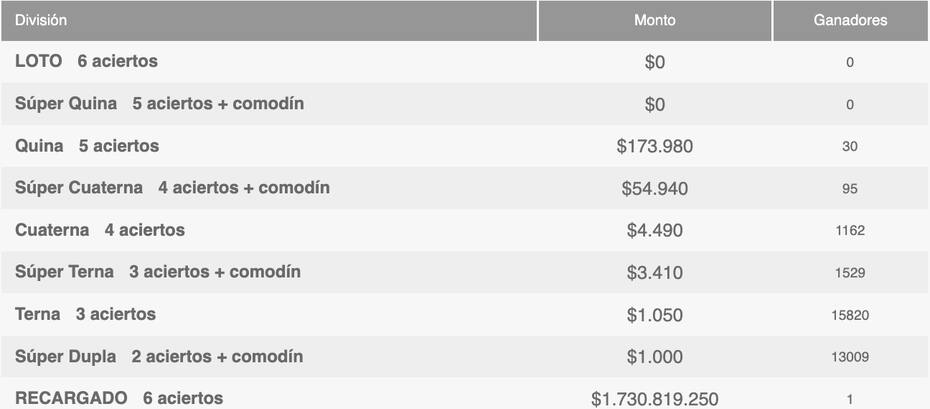The width and height of the screenshot is (930, 409).
Task: Click the $3.410 Súper Terna amount
Action: [655, 273]
